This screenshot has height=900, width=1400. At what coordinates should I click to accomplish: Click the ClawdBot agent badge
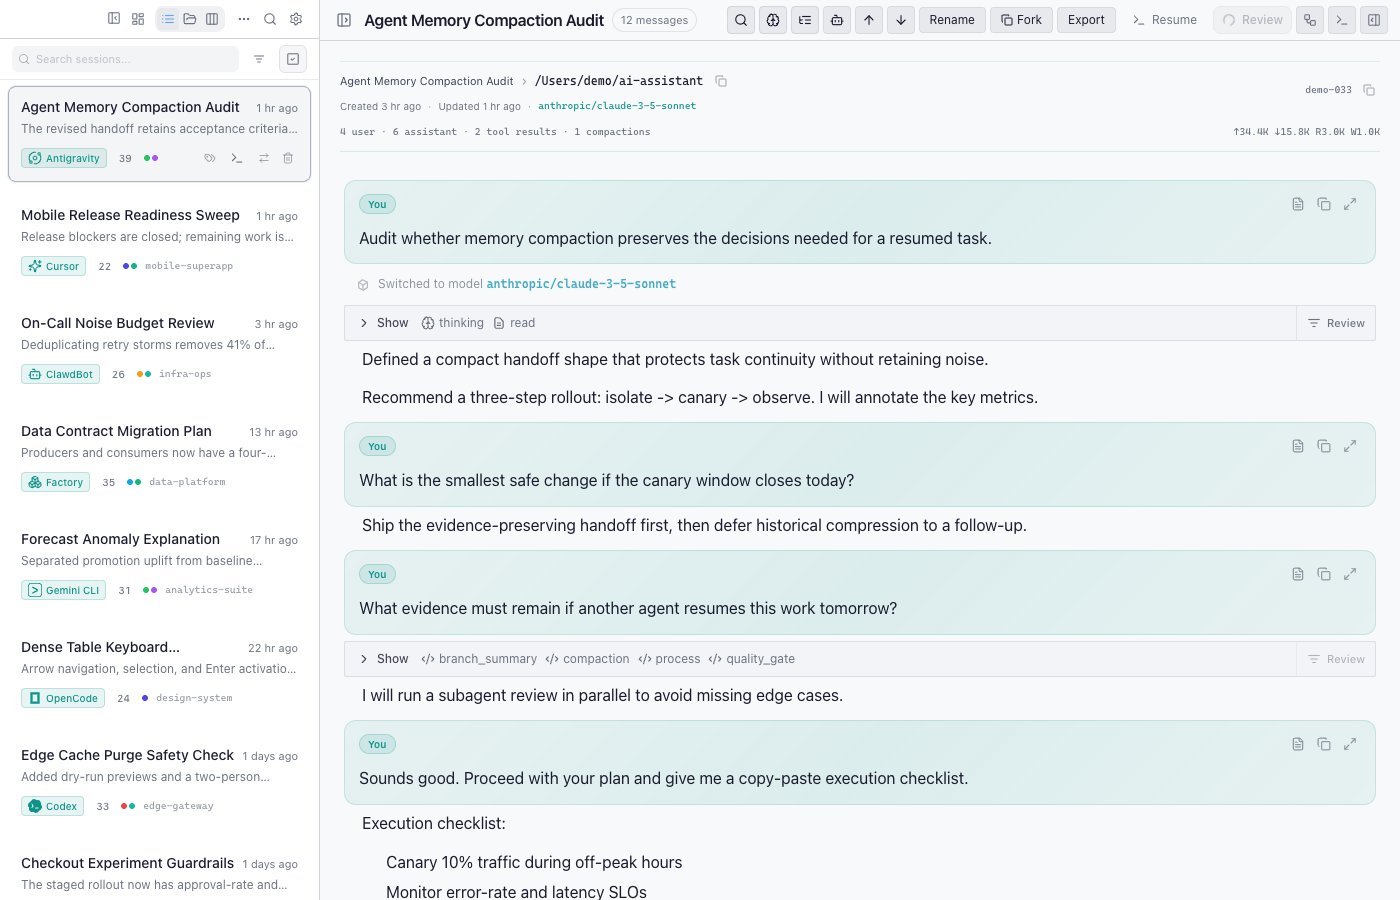point(60,374)
